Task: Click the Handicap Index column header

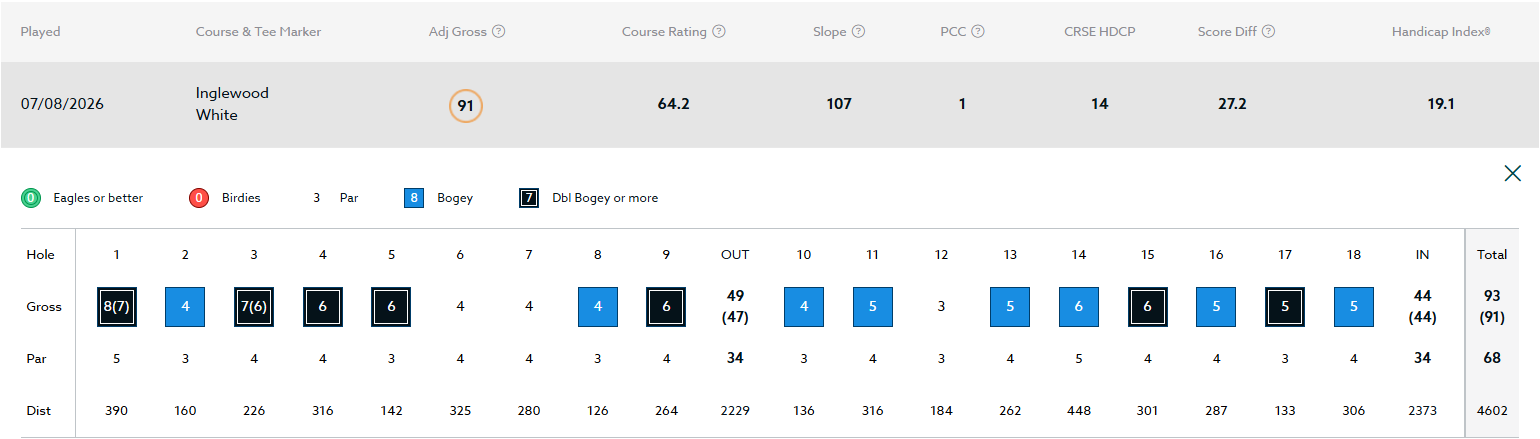Action: click(1441, 32)
